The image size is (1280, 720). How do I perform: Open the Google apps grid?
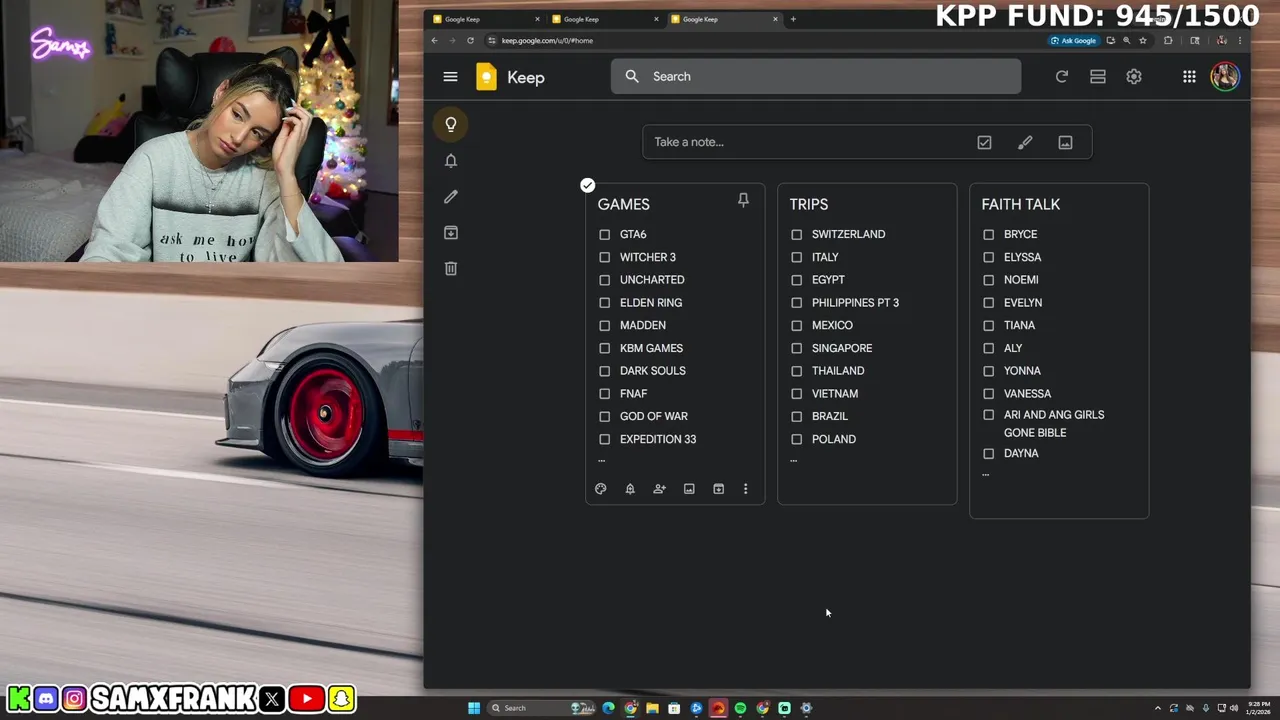[x=1189, y=77]
